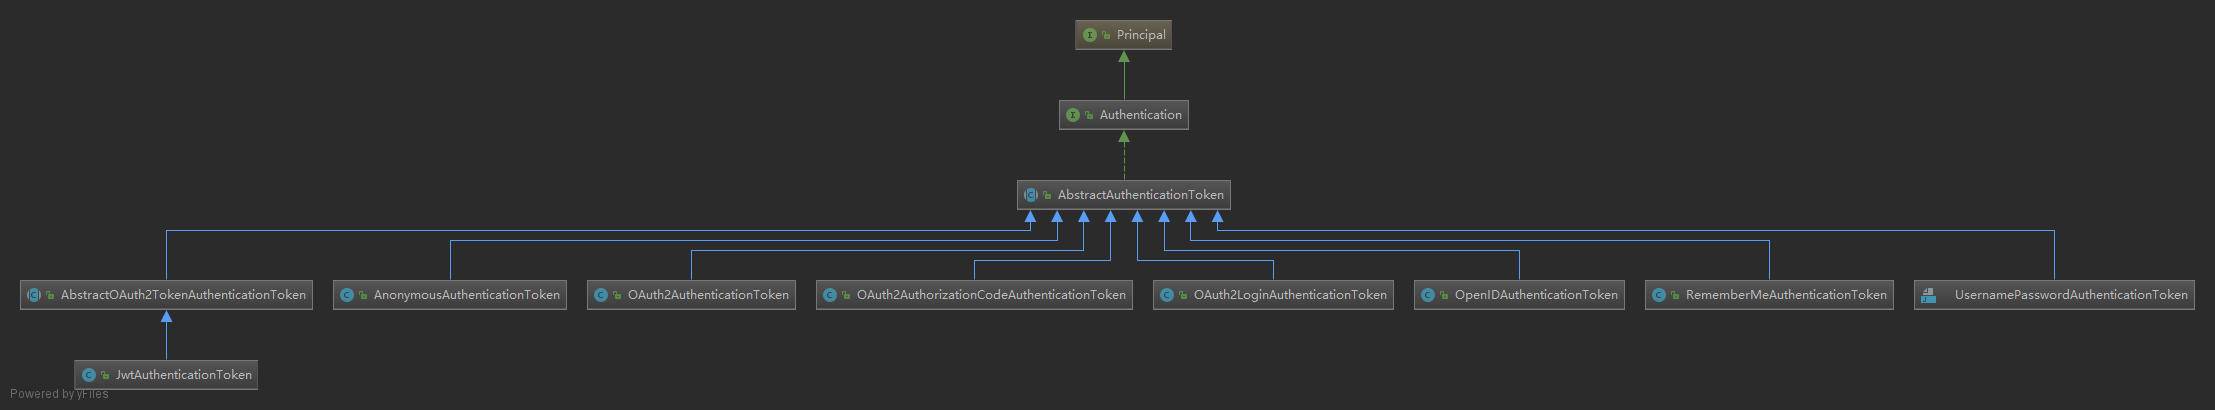The width and height of the screenshot is (2215, 410).
Task: Click the Authentication visibility lock icon
Action: tap(1089, 115)
